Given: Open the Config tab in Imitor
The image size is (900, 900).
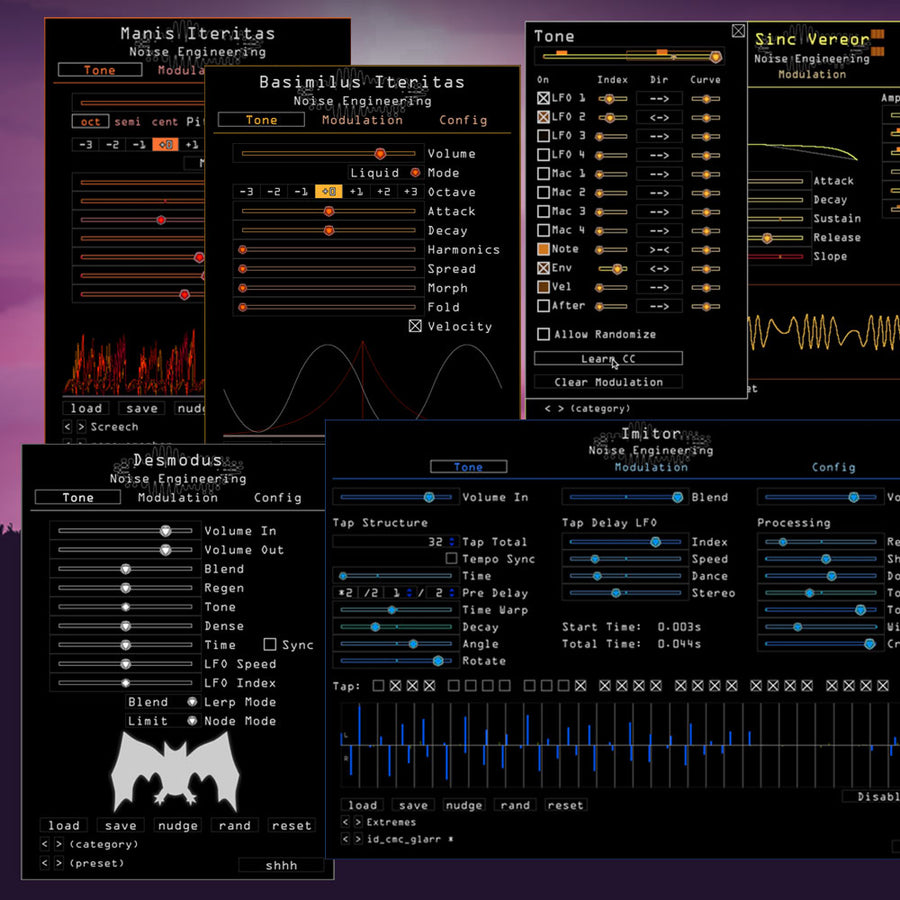Looking at the screenshot, I should click(x=833, y=467).
